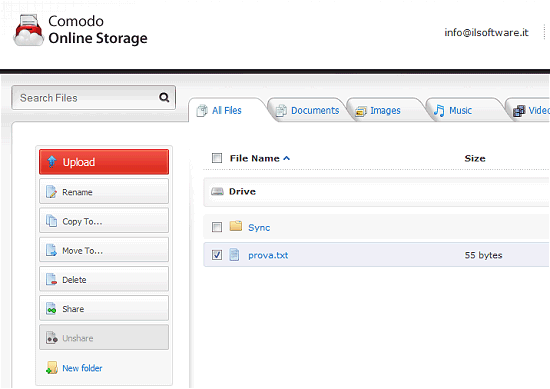Toggle the select-all checkbox beside File Name

coord(217,158)
